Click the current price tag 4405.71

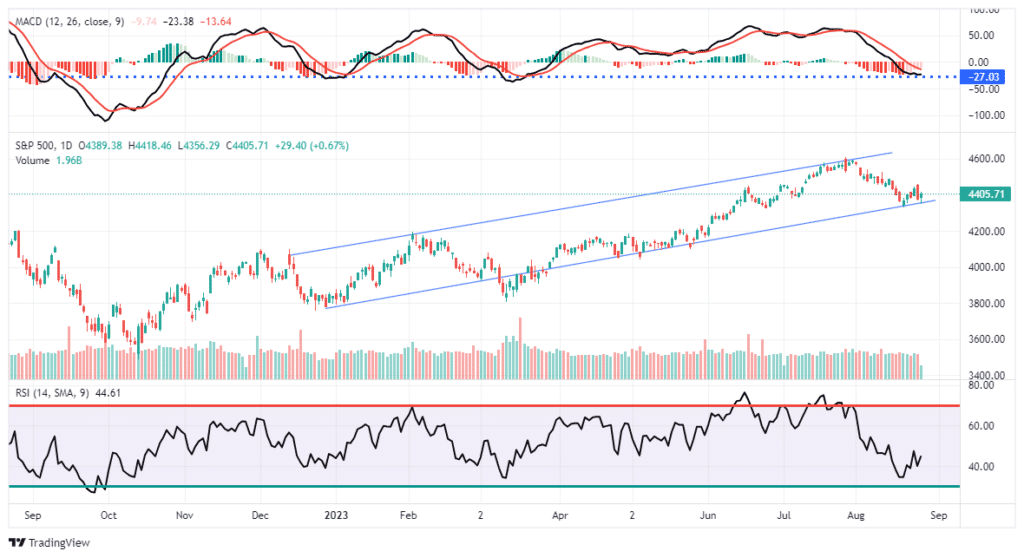[x=985, y=194]
